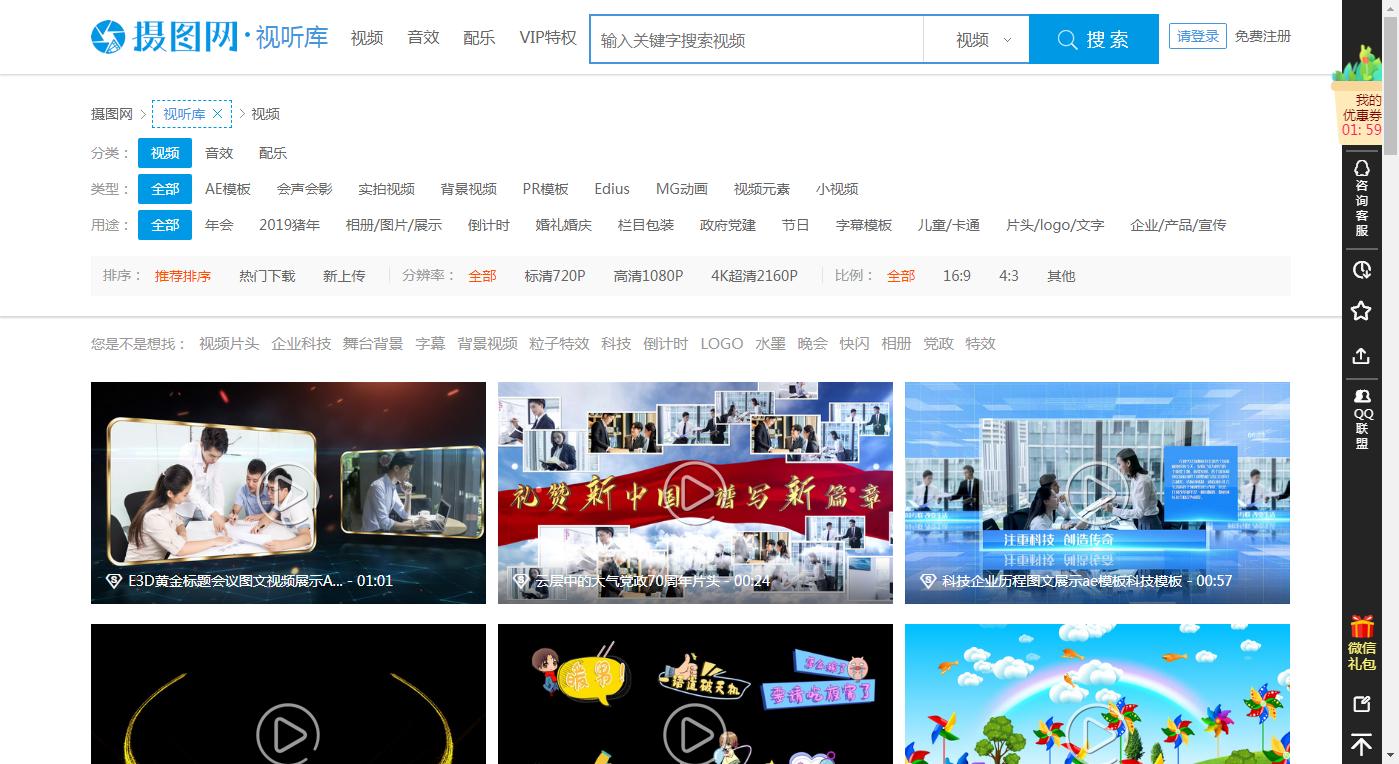
Task: Click the feedback pencil icon near page bottom
Action: [x=1361, y=703]
